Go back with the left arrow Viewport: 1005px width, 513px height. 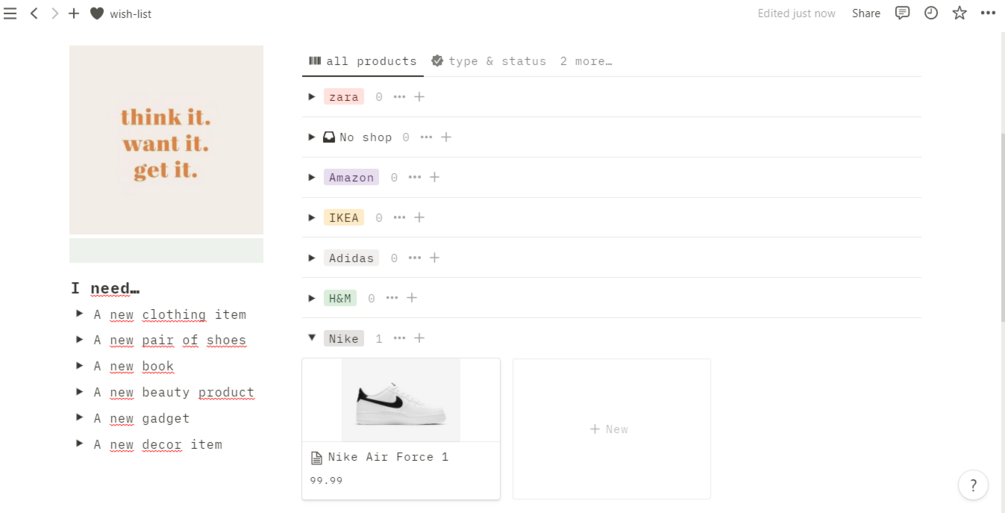(34, 14)
